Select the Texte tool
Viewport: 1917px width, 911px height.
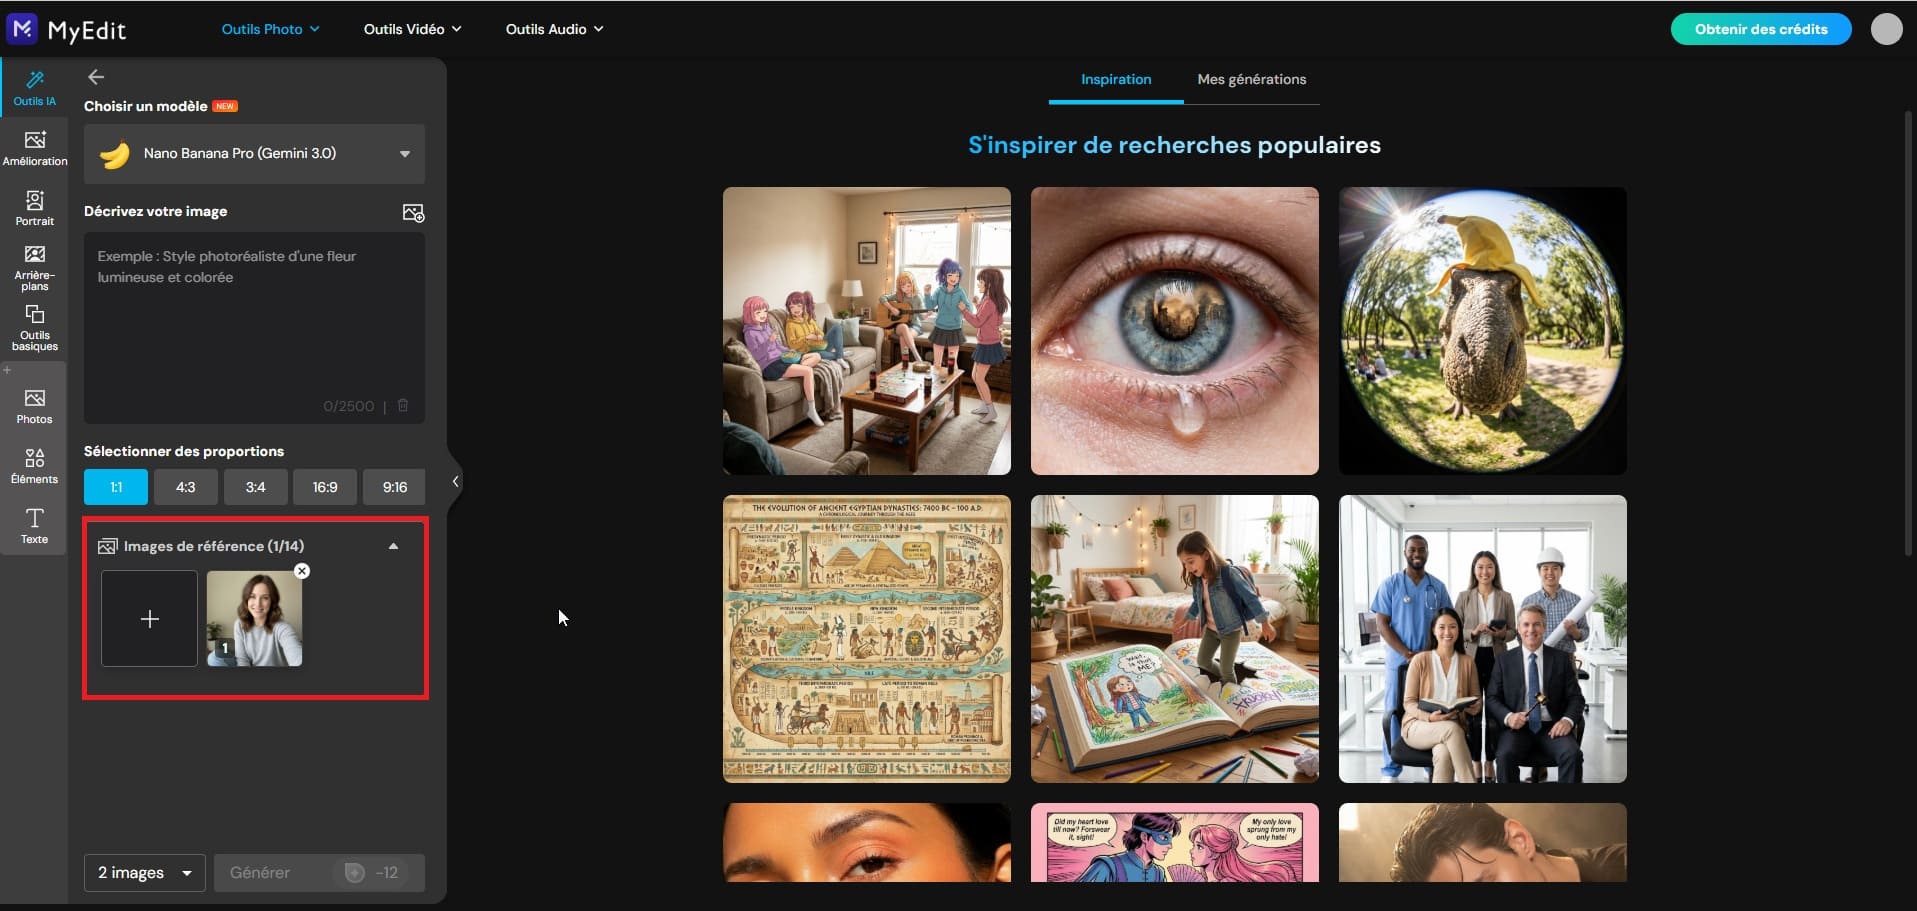pyautogui.click(x=34, y=526)
